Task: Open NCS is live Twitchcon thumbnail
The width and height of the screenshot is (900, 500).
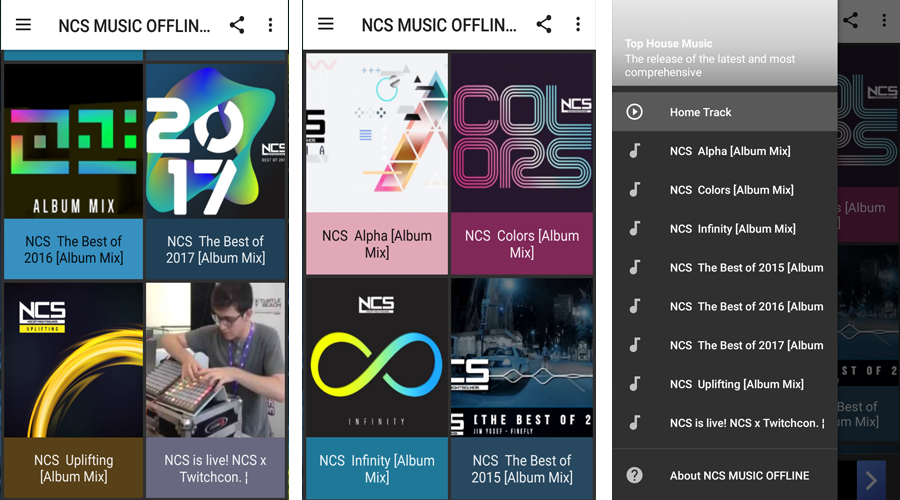Action: pyautogui.click(x=215, y=360)
